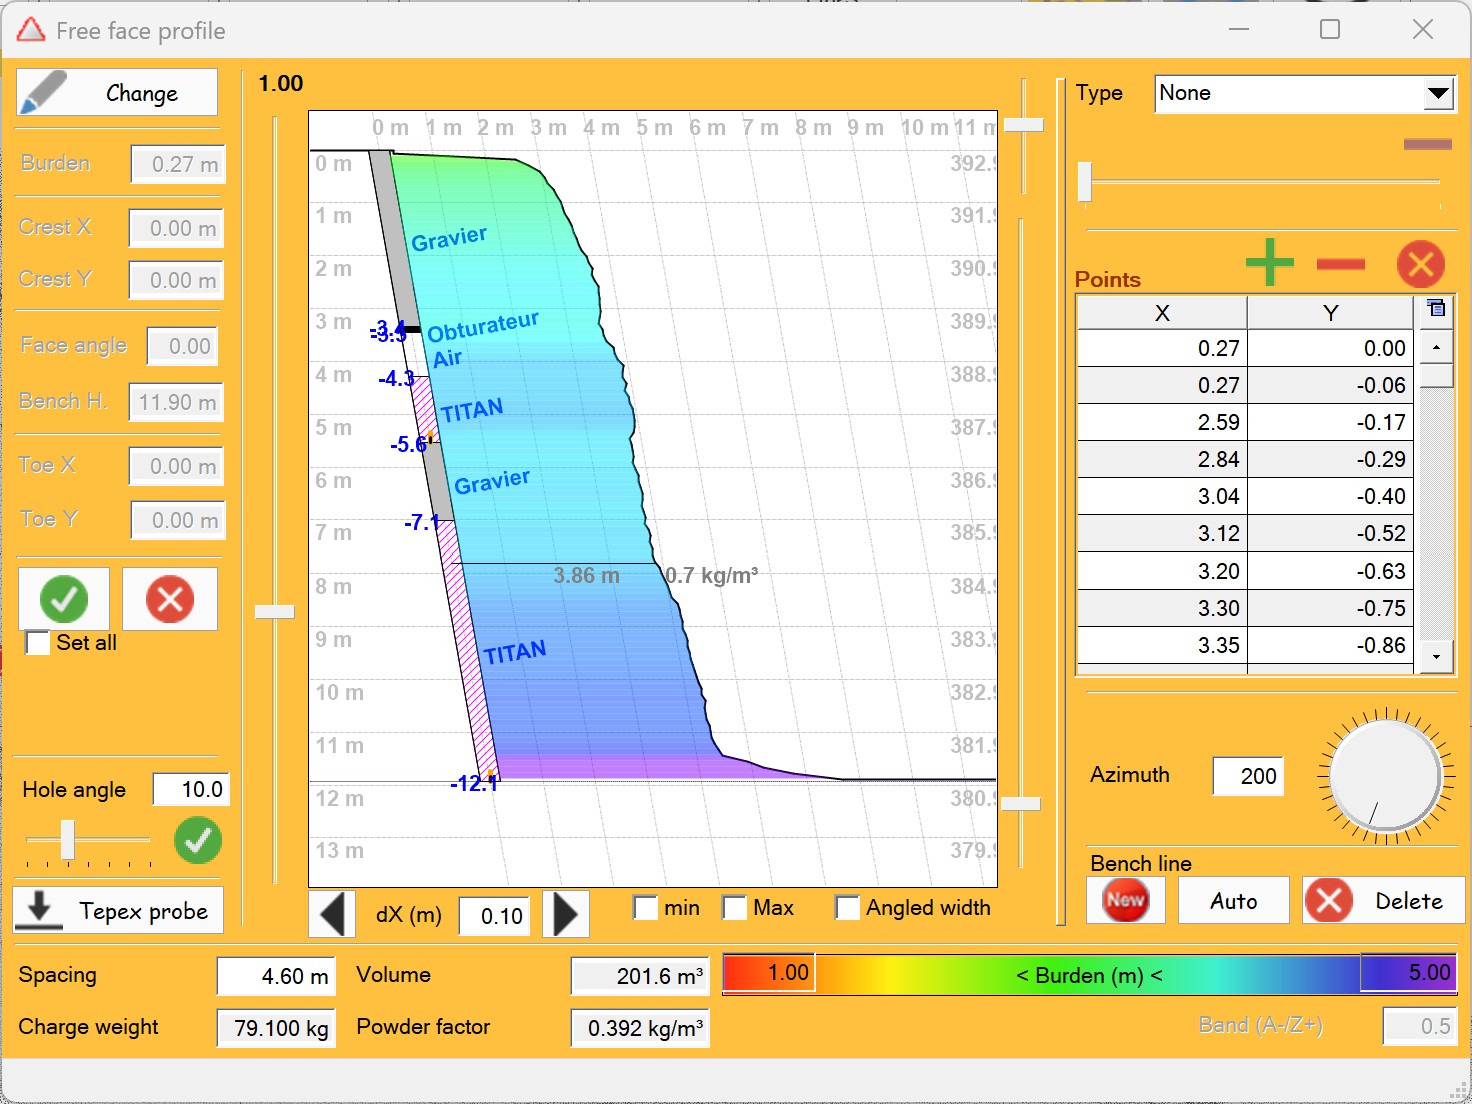Step dX forward with right arrow
This screenshot has height=1104, width=1472.
coord(565,913)
